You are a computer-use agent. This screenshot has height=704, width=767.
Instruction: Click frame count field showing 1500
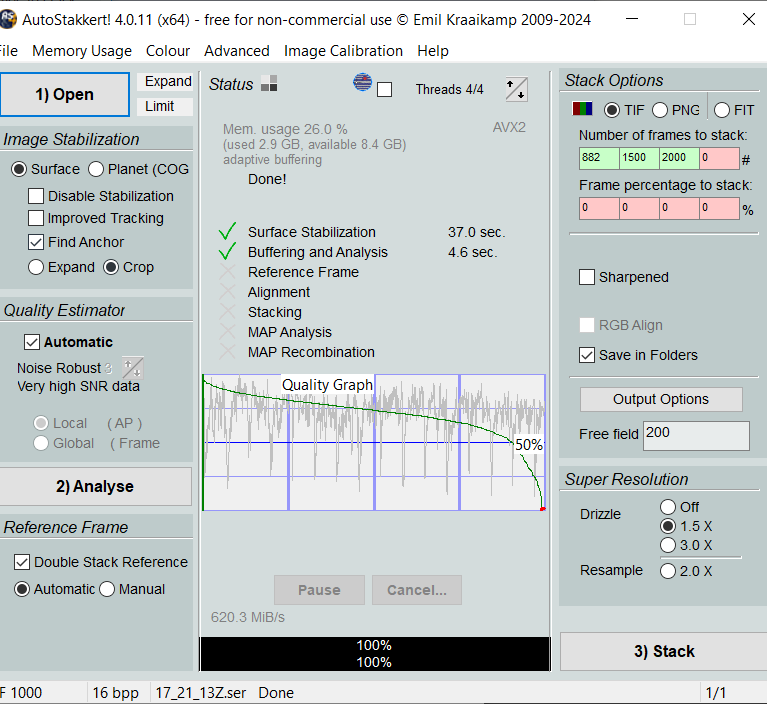[x=639, y=158]
